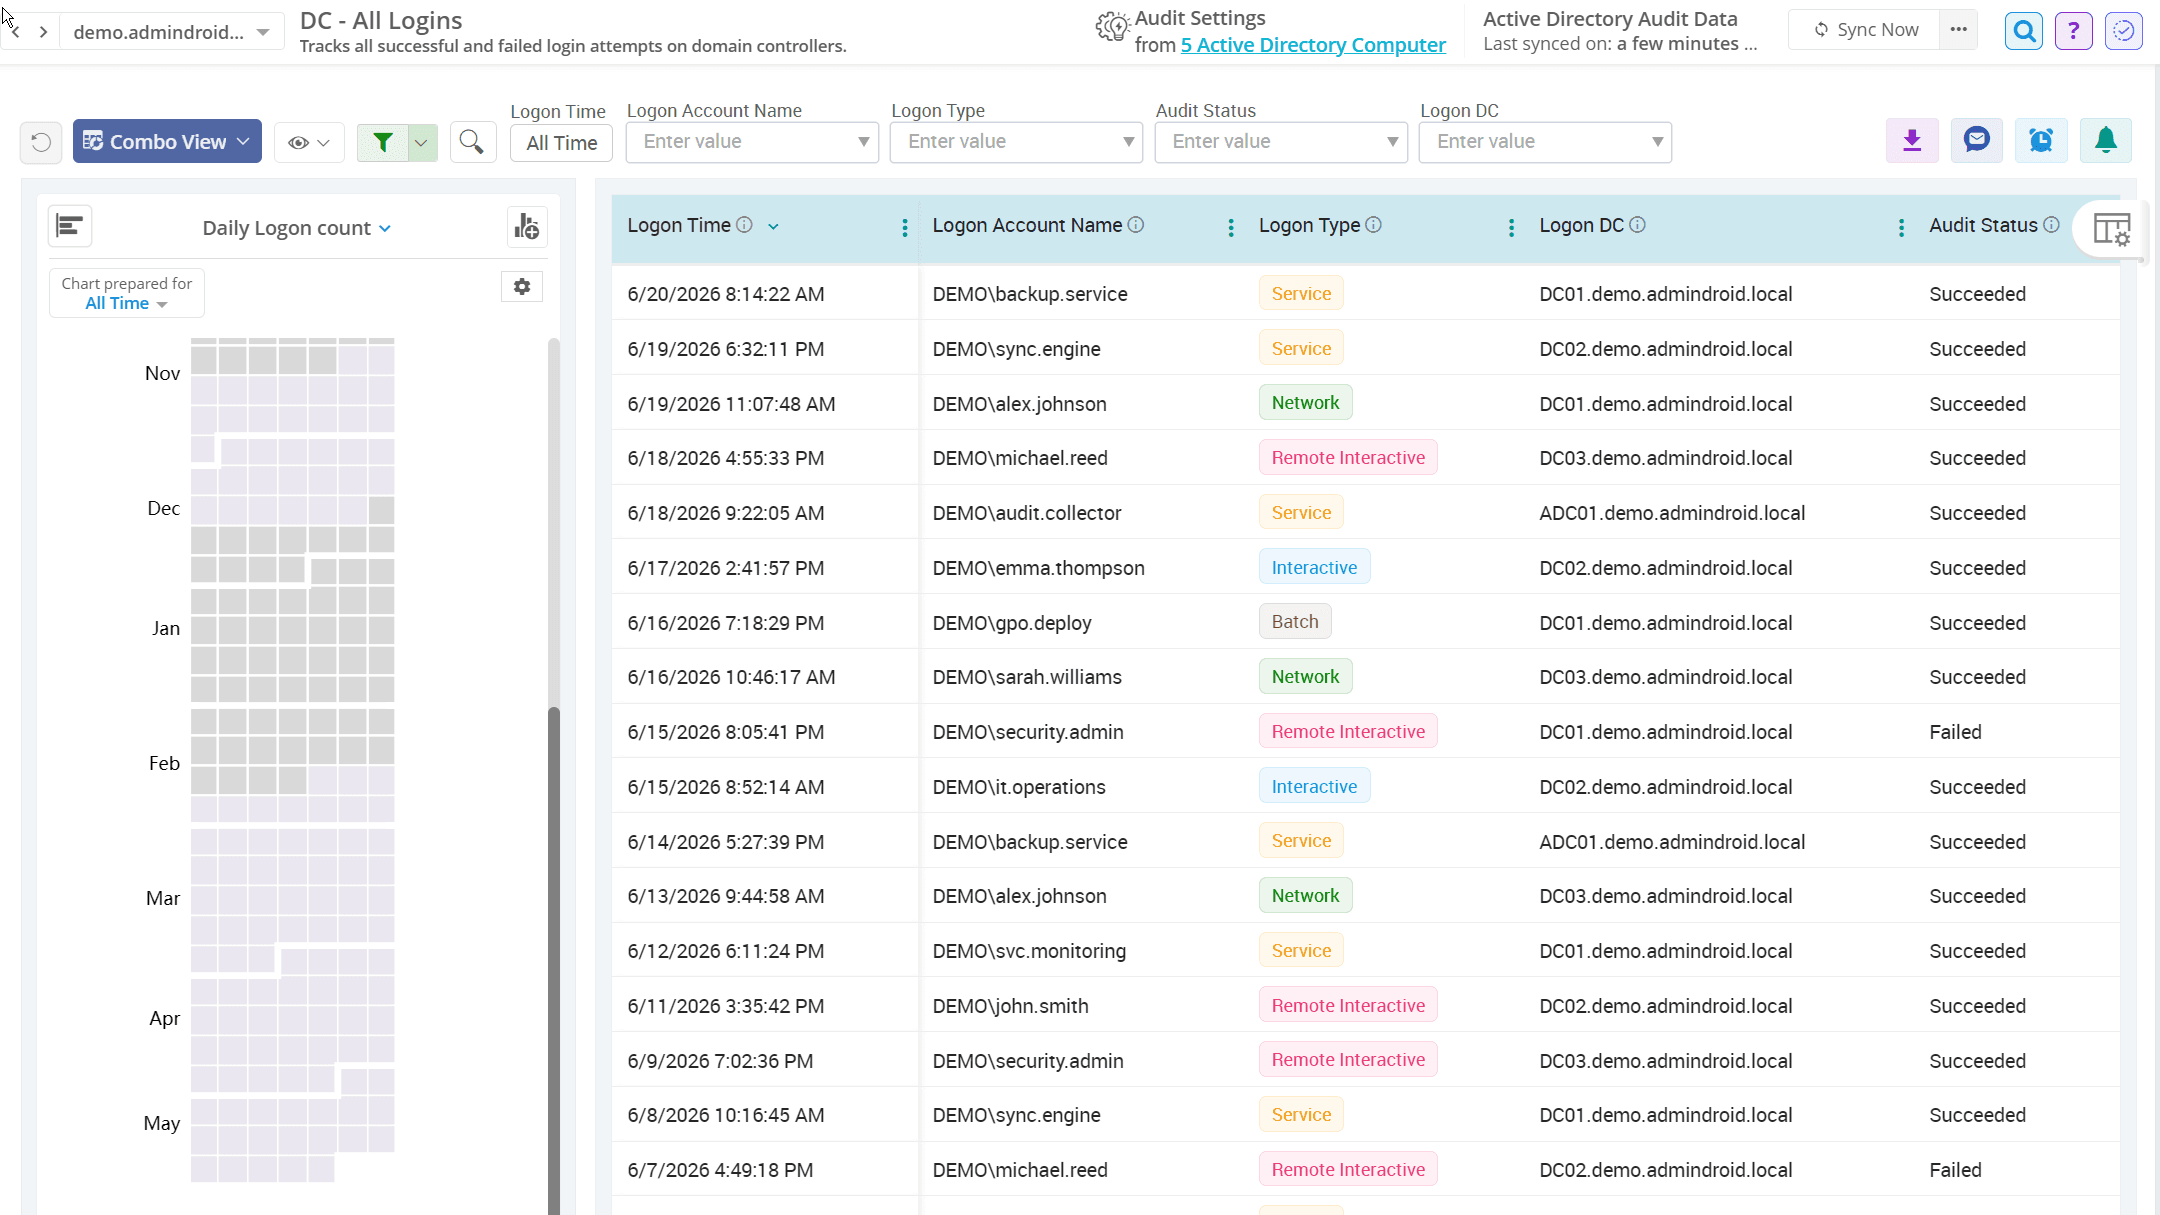Image resolution: width=2160 pixels, height=1215 pixels.
Task: Open the chart settings gear
Action: point(522,287)
